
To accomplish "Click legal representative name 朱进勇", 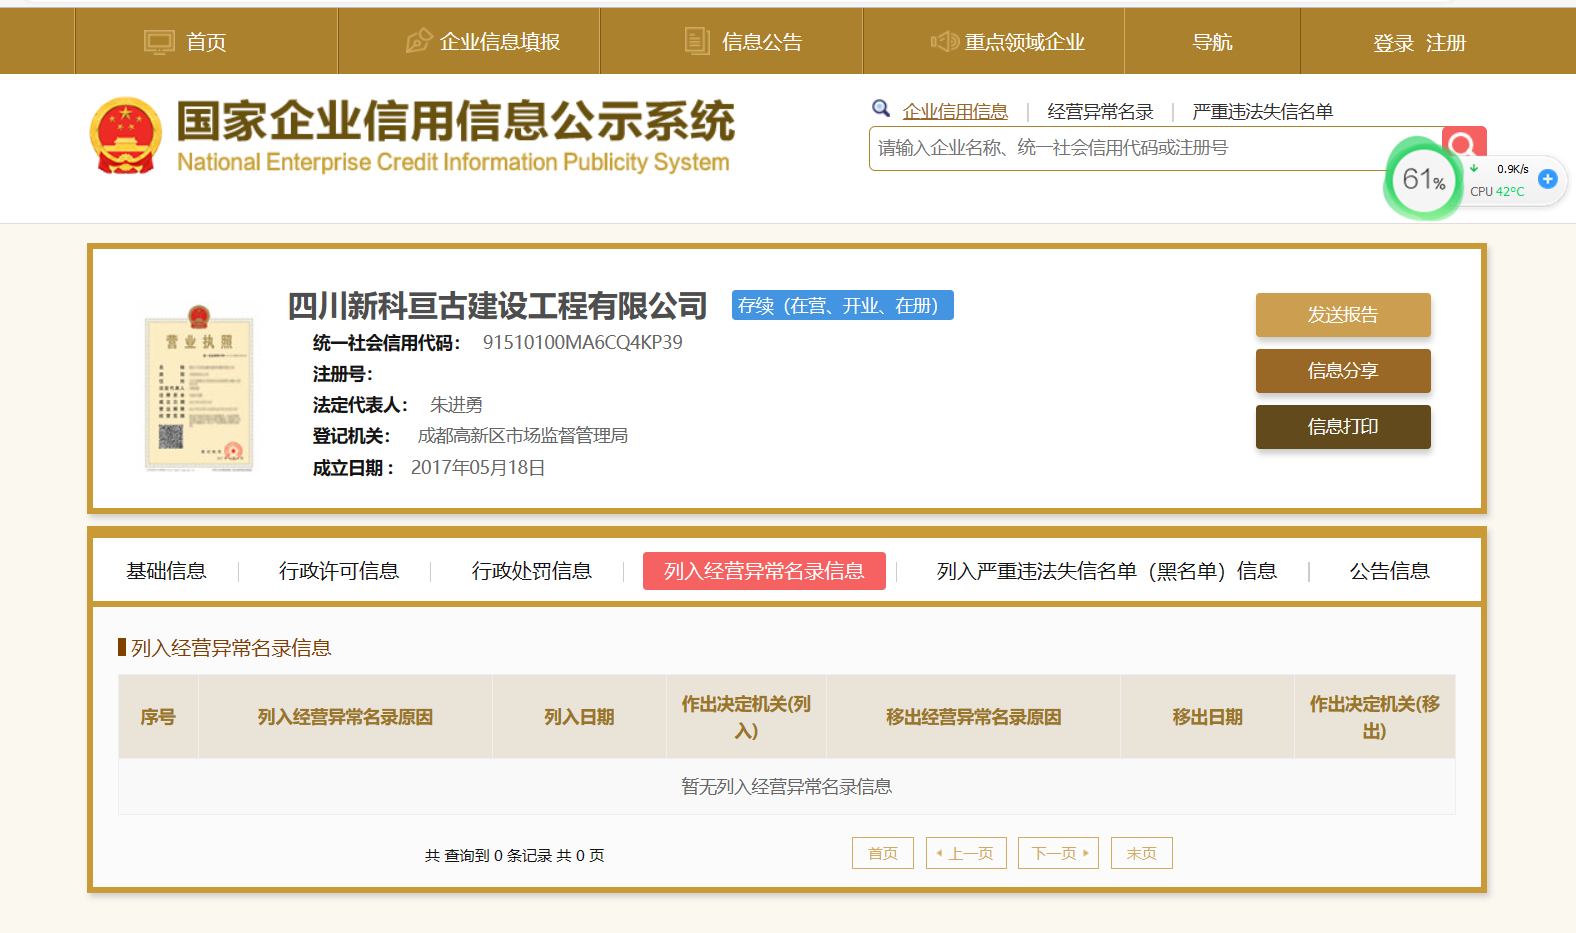I will [x=456, y=405].
